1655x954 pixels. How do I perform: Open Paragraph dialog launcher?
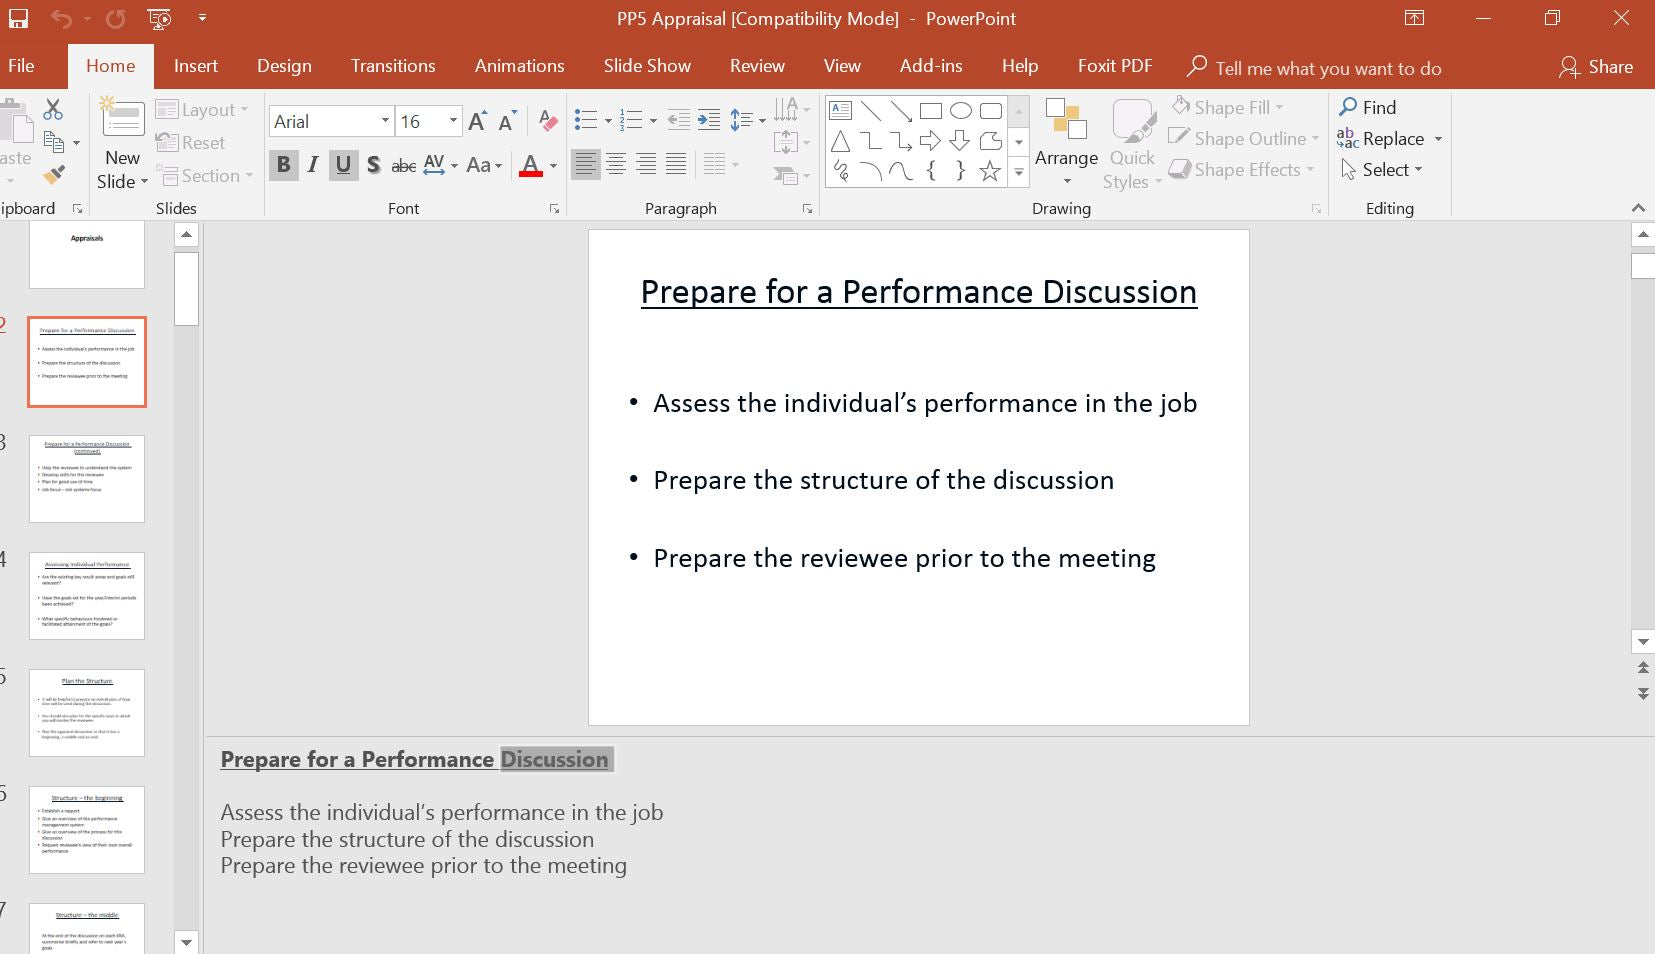pos(807,208)
